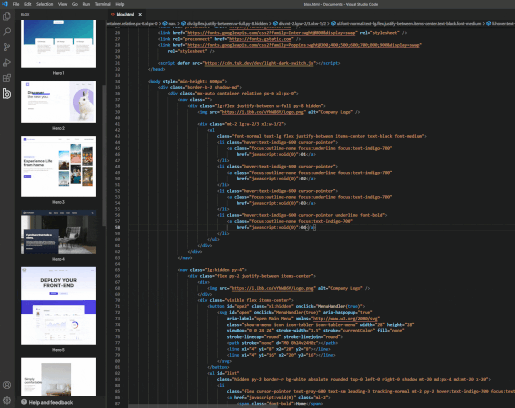Image resolution: width=515 pixels, height=408 pixels.
Task: Click the closing head tag on line 32
Action: 156,69
